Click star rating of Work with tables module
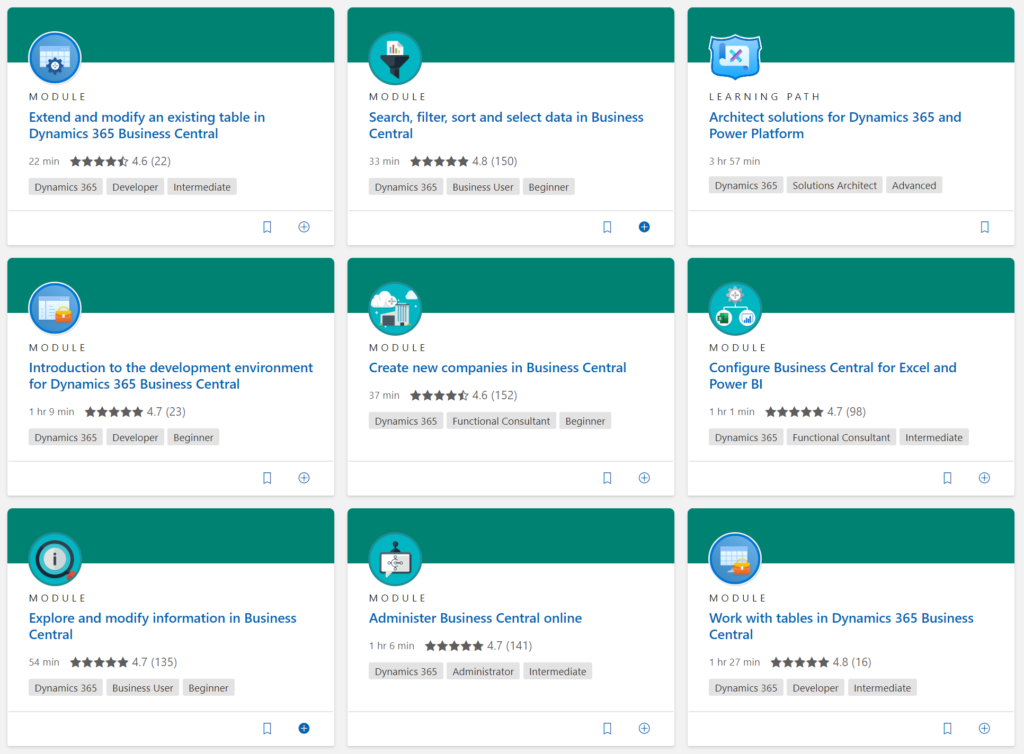Screen dimensions: 1024x754 tap(799, 662)
